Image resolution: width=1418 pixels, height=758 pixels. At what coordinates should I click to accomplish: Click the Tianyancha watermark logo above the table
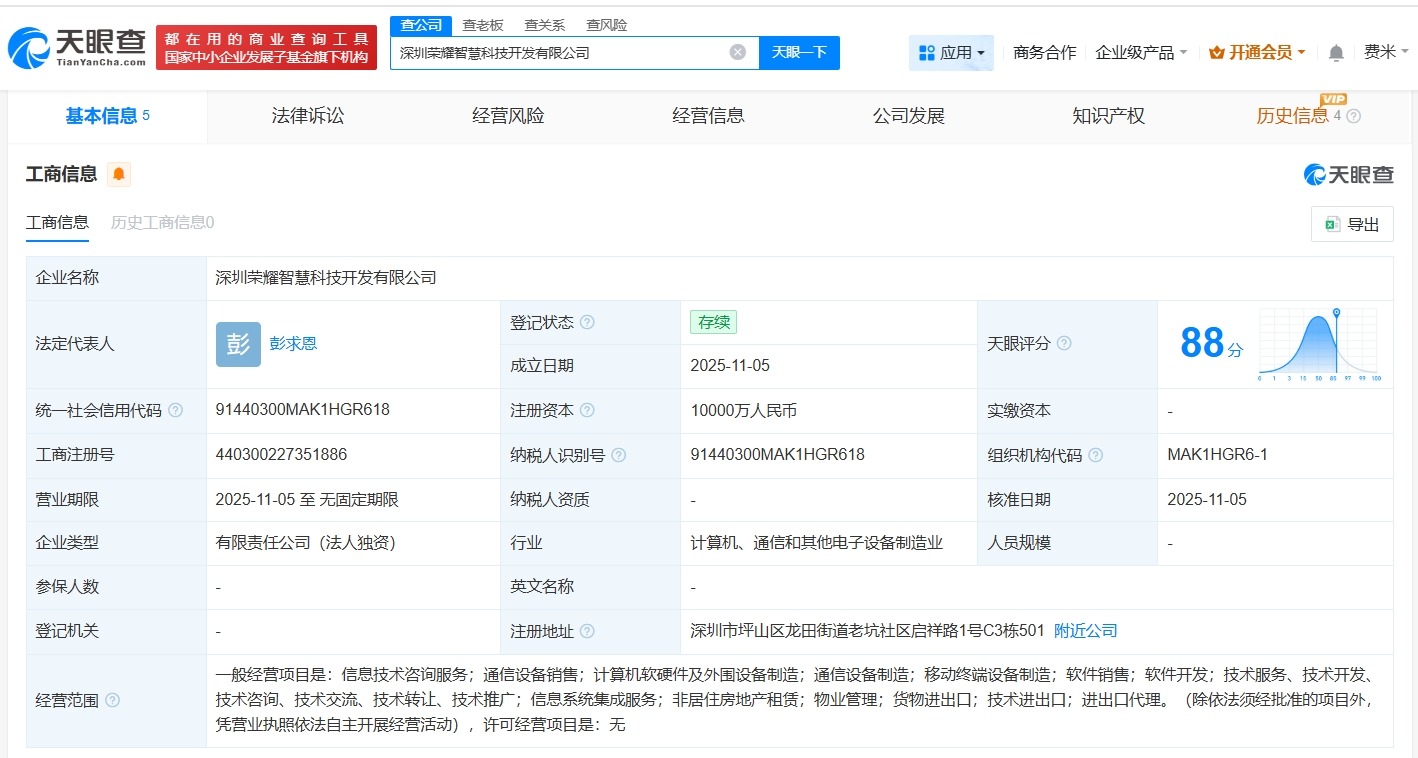point(1349,174)
